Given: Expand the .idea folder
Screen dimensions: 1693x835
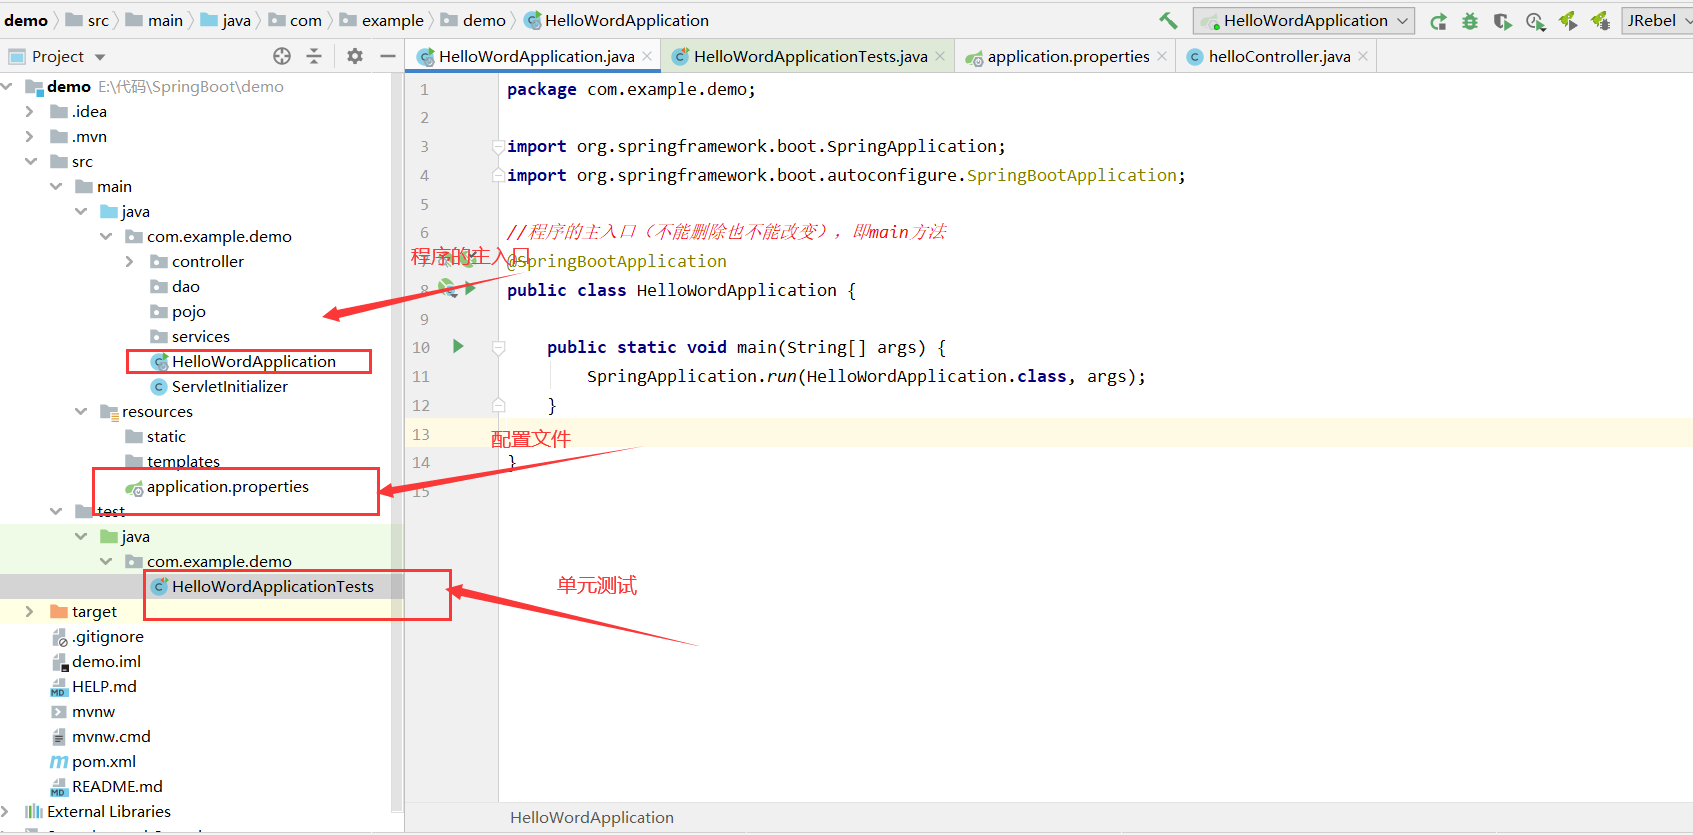Looking at the screenshot, I should tap(30, 112).
